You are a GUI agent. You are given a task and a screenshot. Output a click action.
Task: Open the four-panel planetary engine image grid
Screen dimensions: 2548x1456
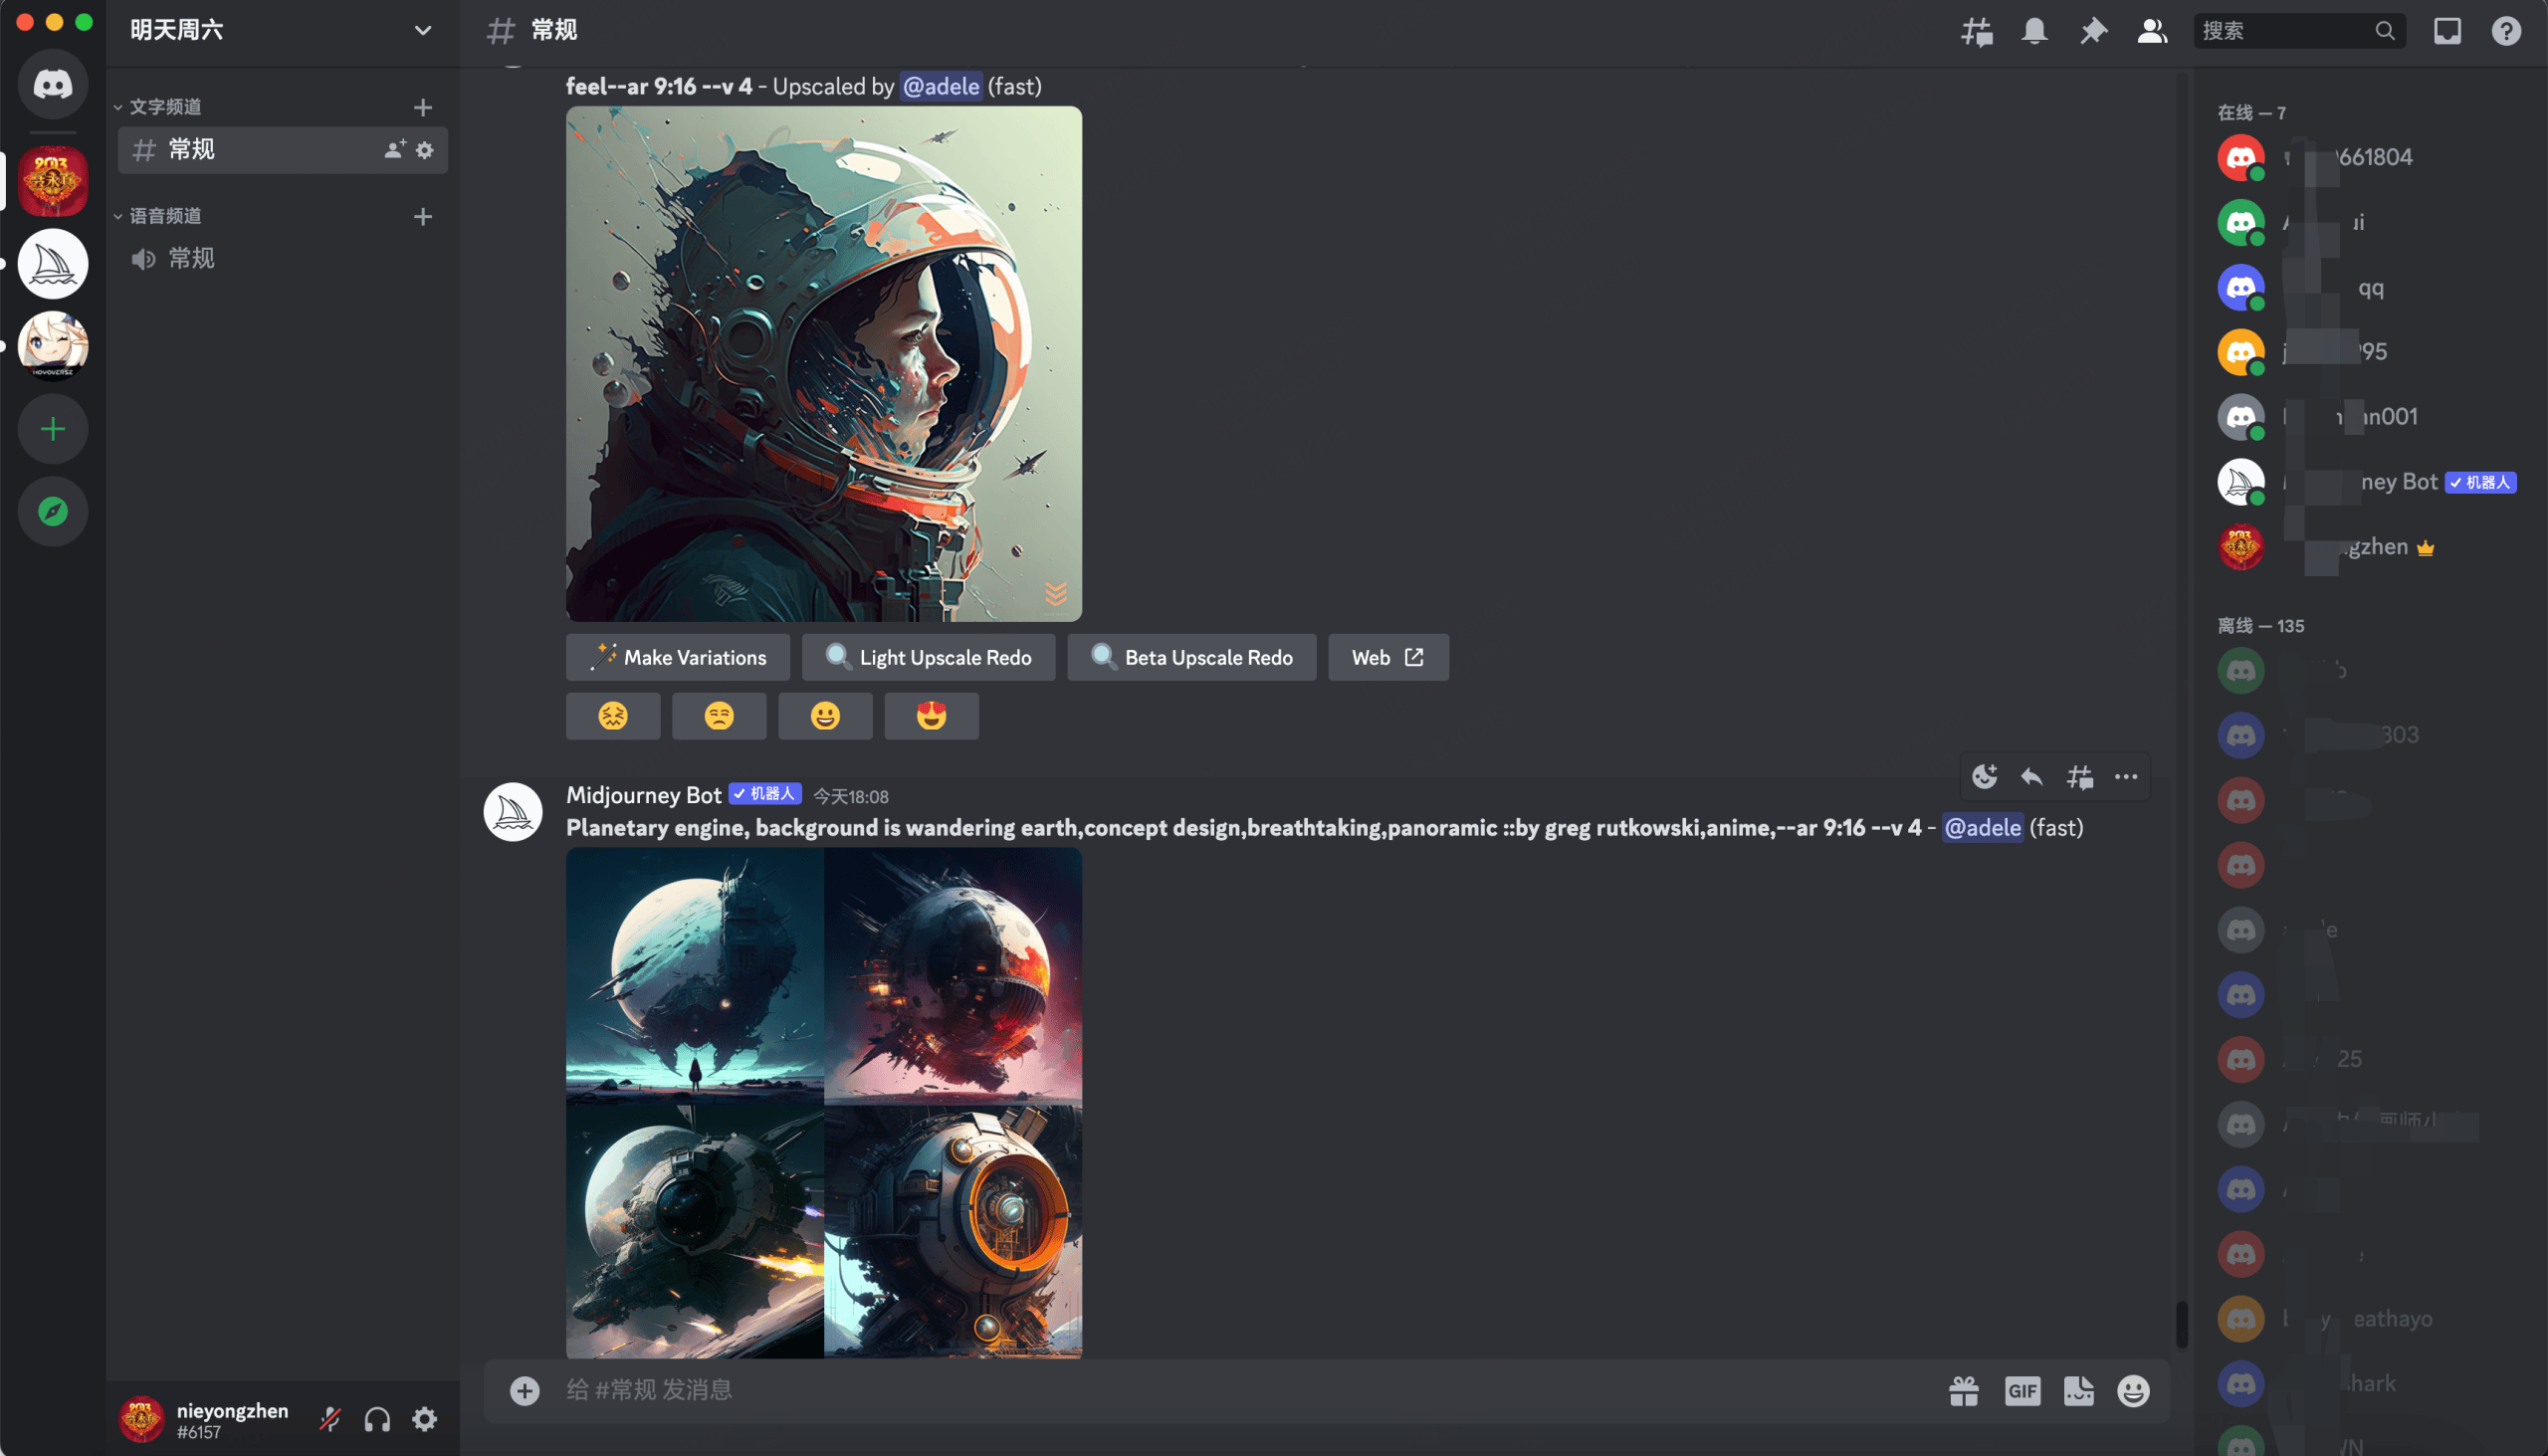[824, 1103]
